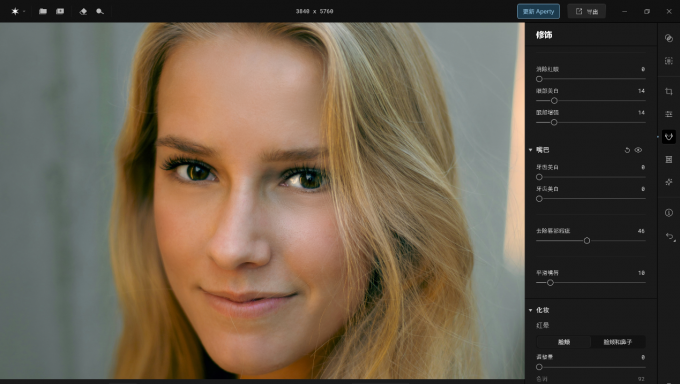Click the blush amount slider handle under 红晕
Image resolution: width=680 pixels, height=384 pixels.
pyautogui.click(x=539, y=367)
